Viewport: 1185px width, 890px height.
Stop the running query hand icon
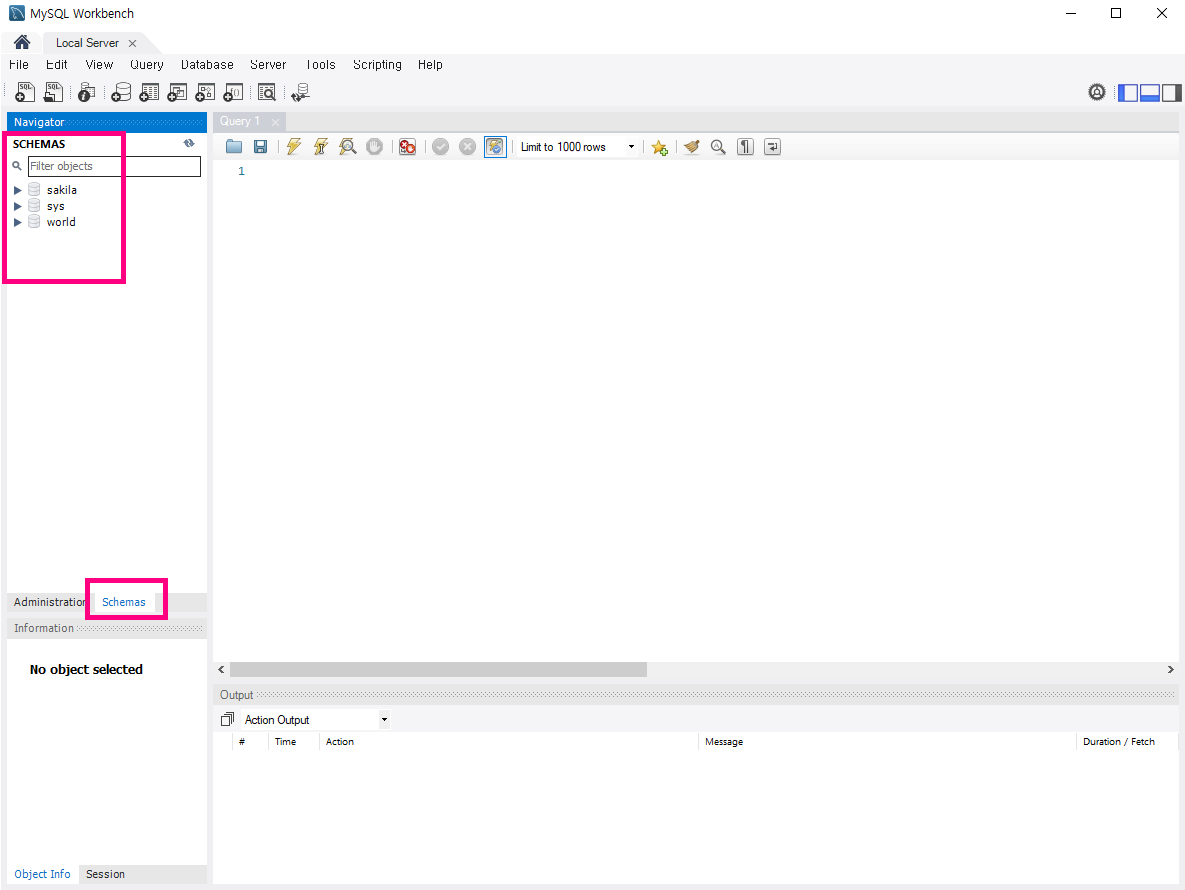(x=374, y=147)
